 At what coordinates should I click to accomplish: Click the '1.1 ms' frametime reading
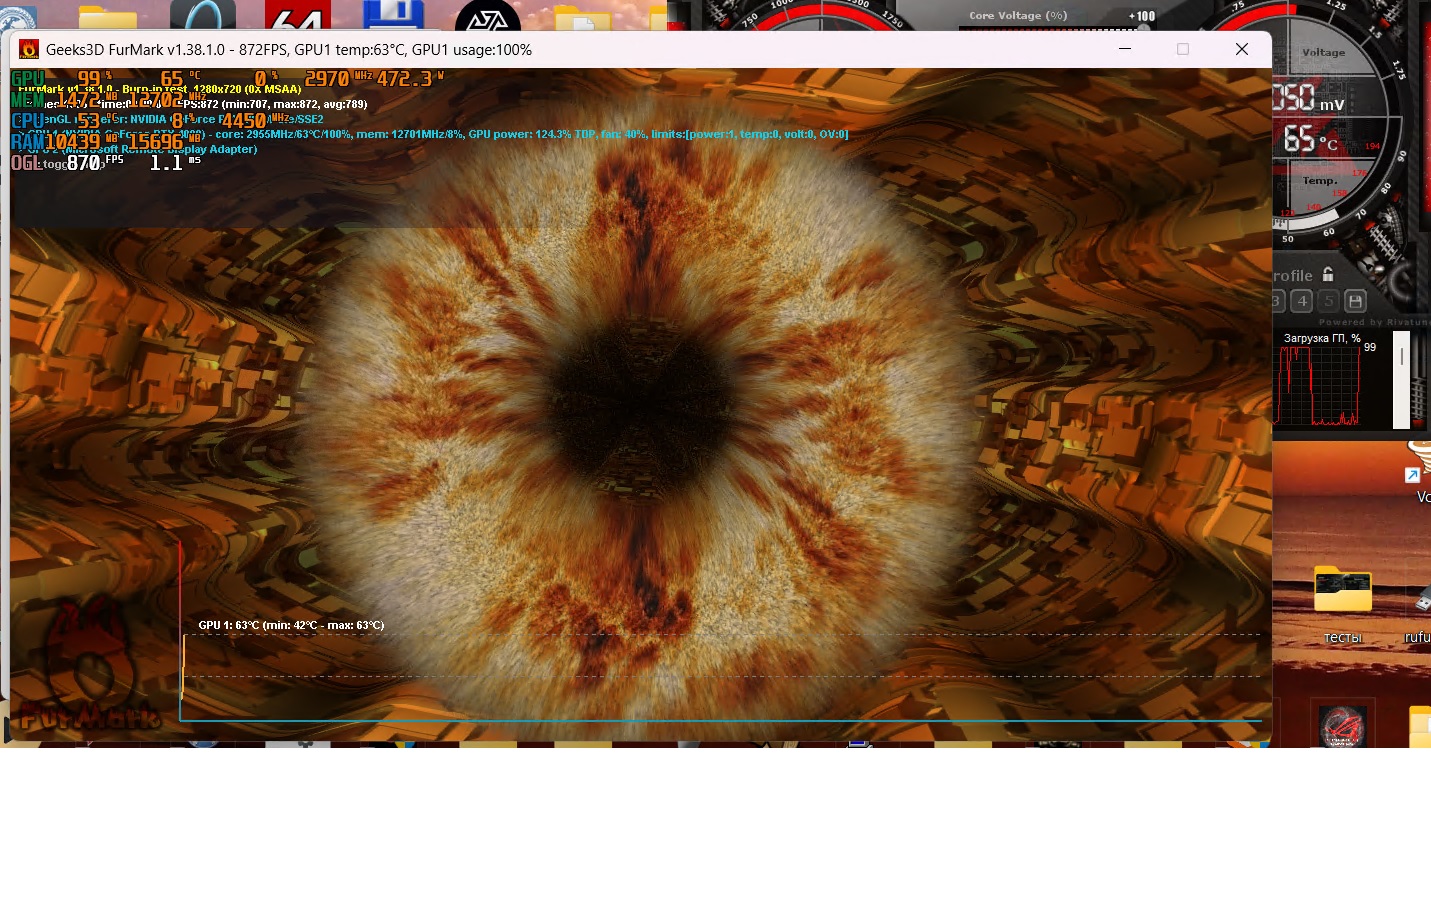[x=175, y=162]
